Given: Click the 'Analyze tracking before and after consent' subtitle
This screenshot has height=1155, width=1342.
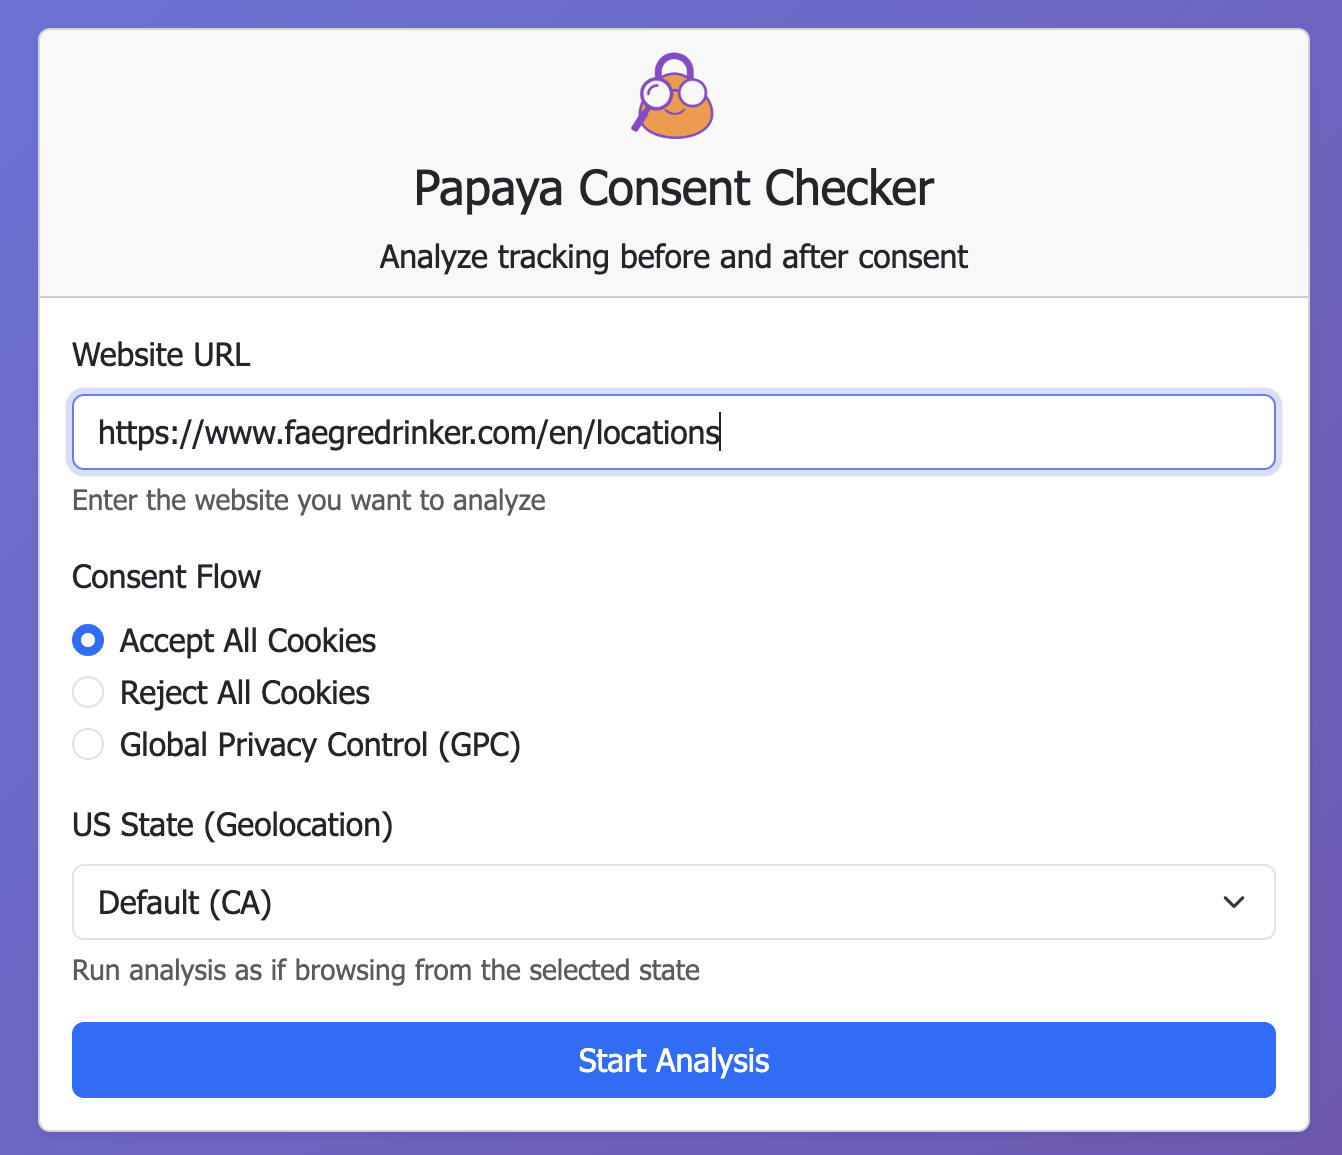Looking at the screenshot, I should point(674,257).
